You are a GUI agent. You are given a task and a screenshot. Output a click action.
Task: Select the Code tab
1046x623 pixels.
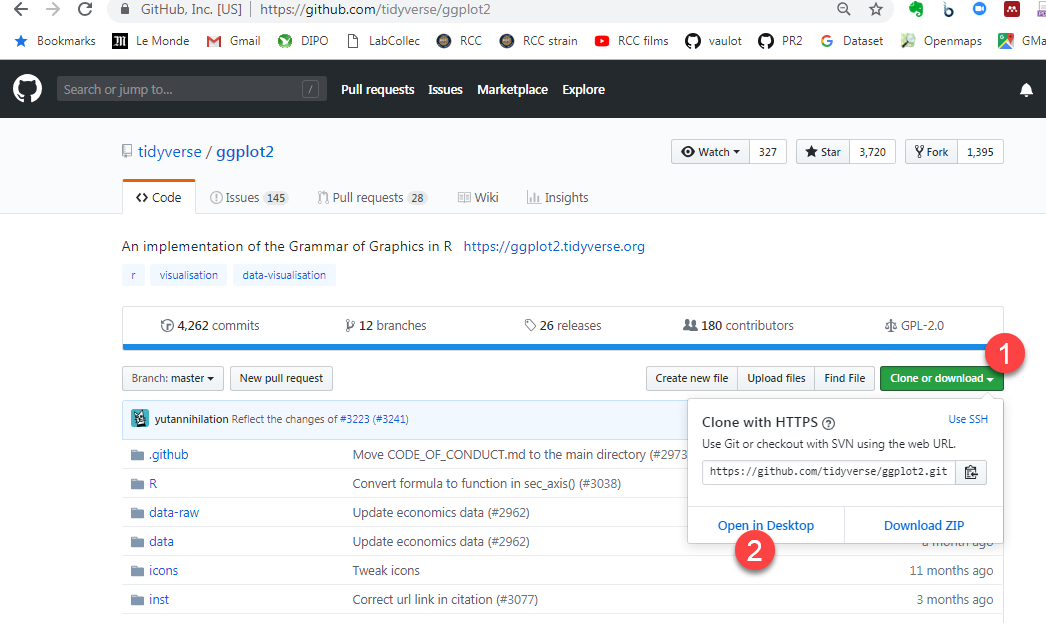pos(159,197)
